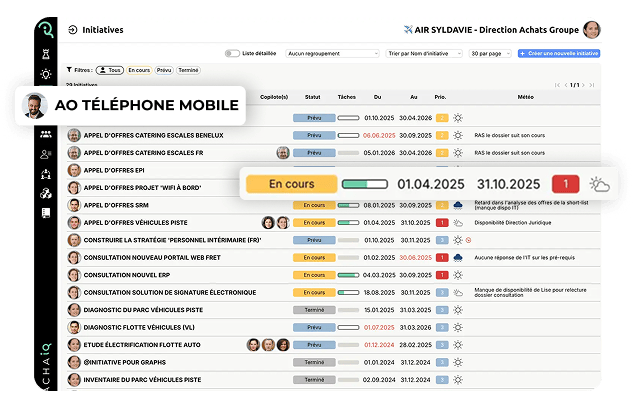Viewport: 634px width, 409px height.
Task: Click the Initiatives arrow icon in header
Action: coord(72,30)
